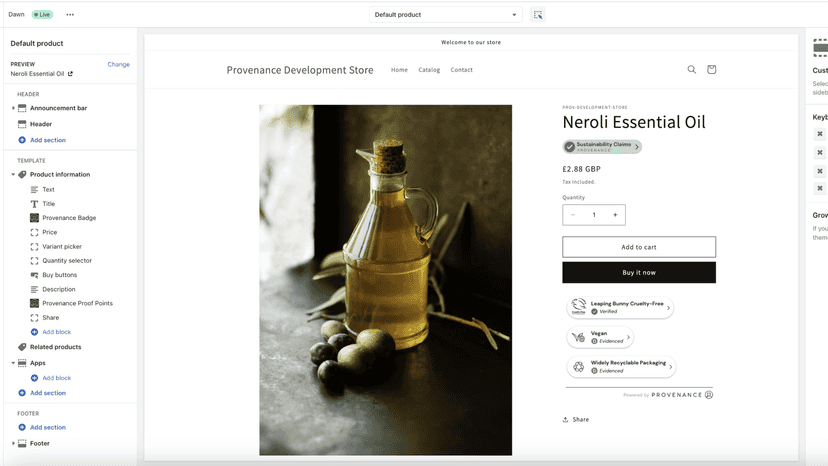Open the Catalog nav link in preview
This screenshot has height=466, width=828.
point(429,70)
